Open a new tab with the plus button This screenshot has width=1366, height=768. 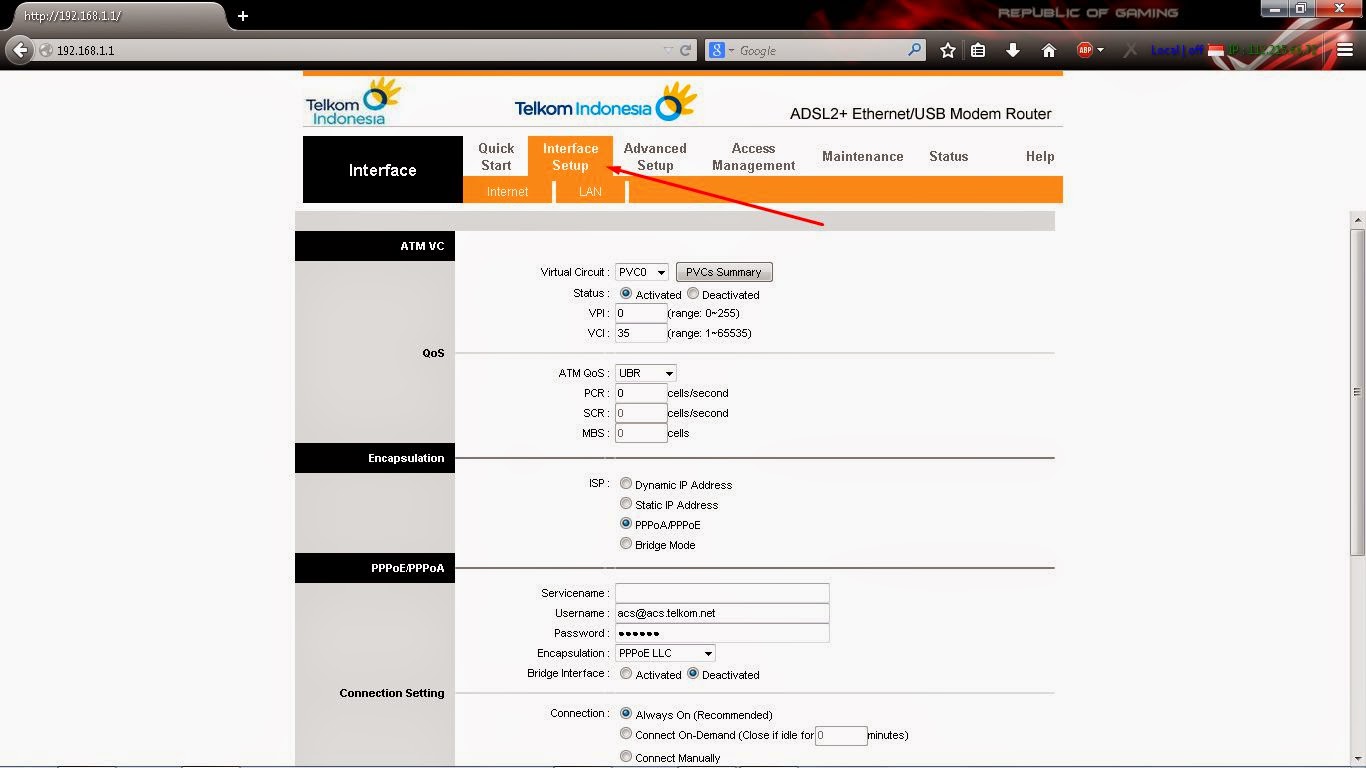pos(243,16)
